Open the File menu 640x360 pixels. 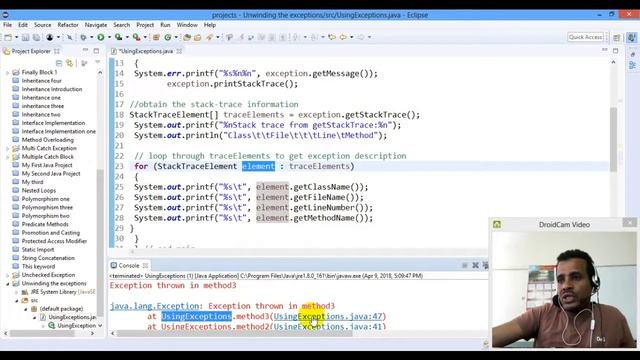click(x=7, y=25)
